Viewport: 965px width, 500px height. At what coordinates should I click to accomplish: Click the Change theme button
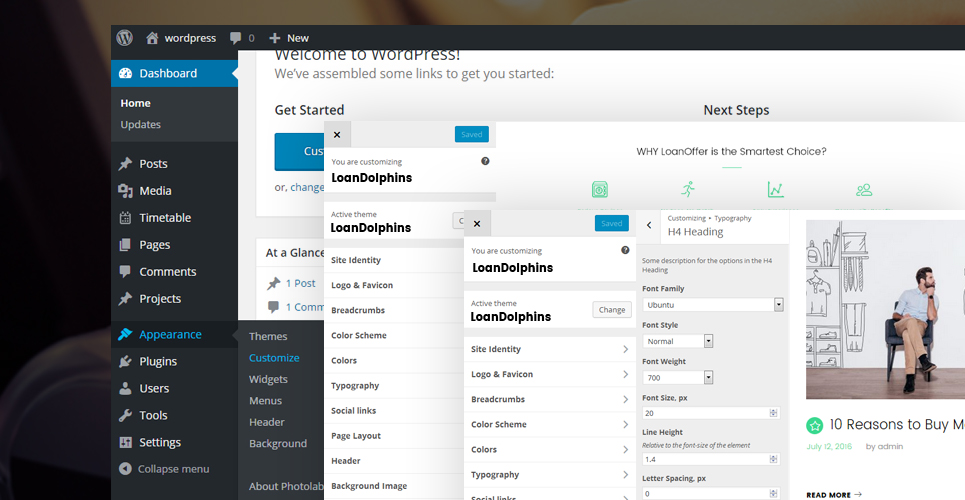(612, 310)
